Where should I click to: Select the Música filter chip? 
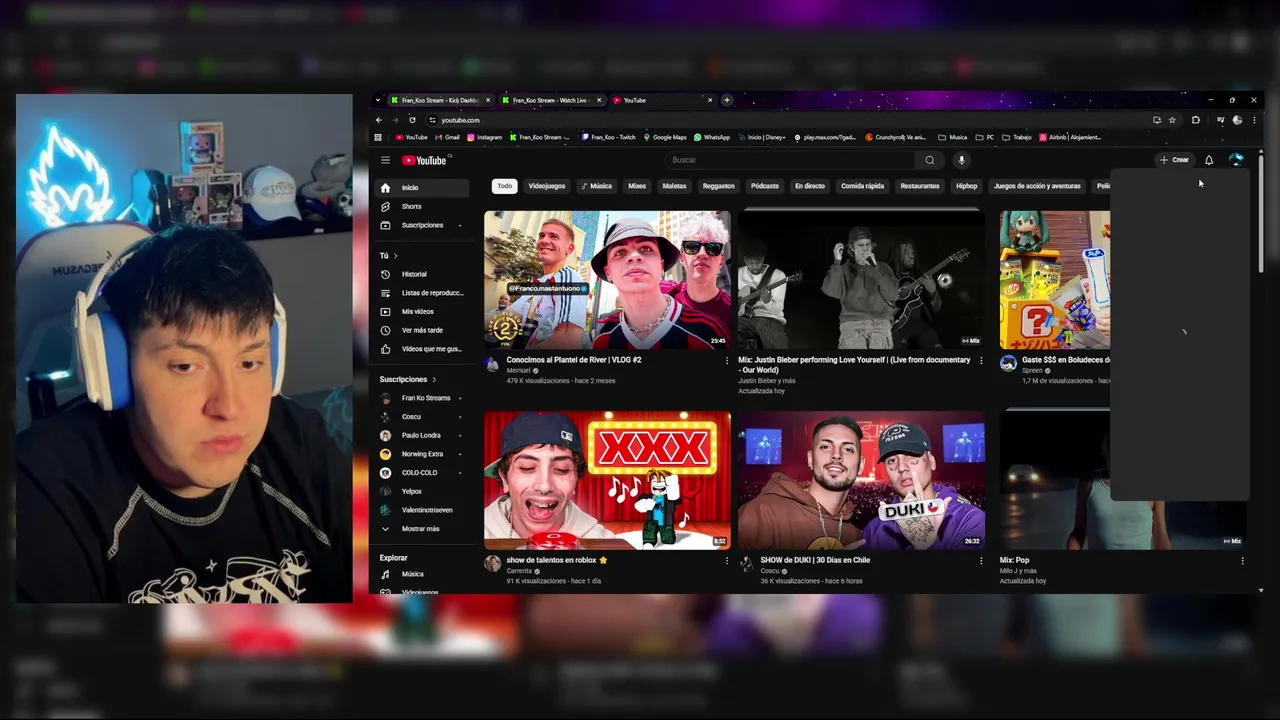(596, 186)
